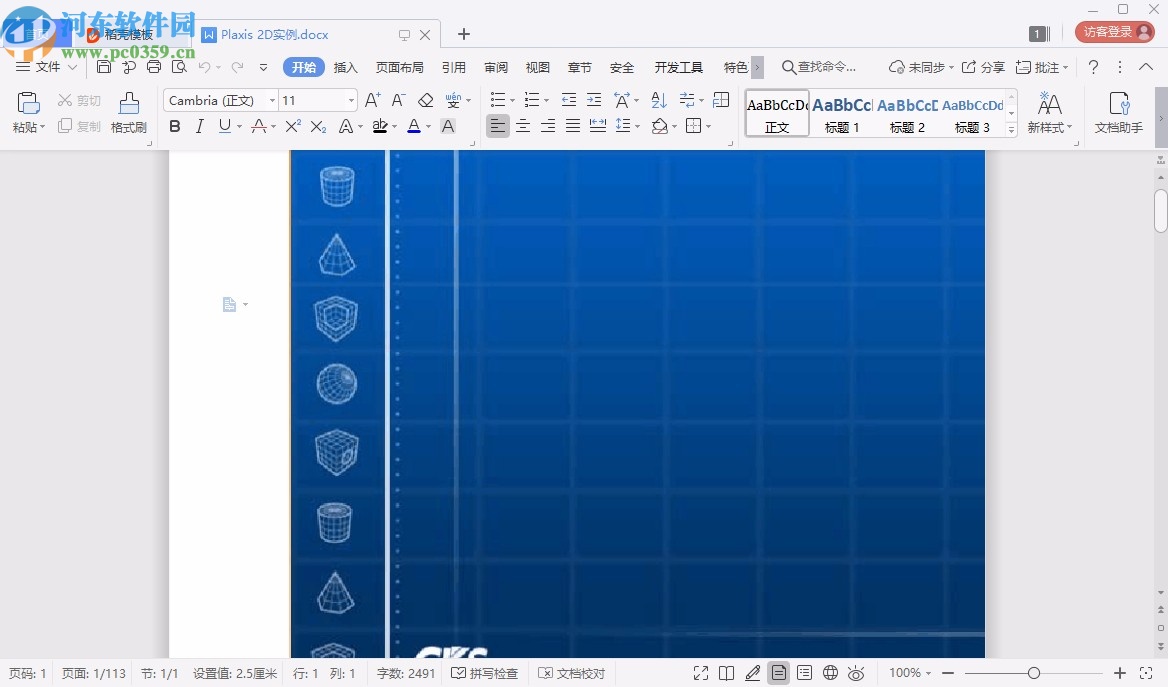This screenshot has width=1168, height=687.
Task: Toggle underline formatting
Action: tap(225, 126)
